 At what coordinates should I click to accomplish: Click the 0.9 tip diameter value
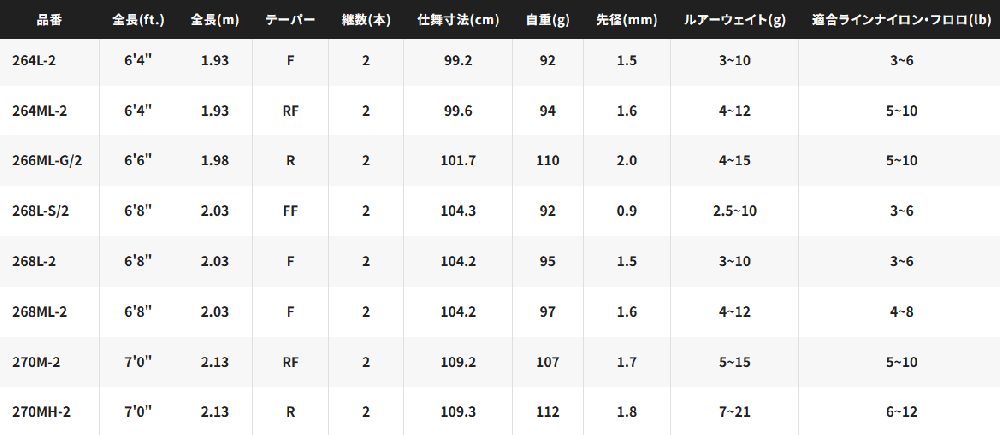click(627, 210)
